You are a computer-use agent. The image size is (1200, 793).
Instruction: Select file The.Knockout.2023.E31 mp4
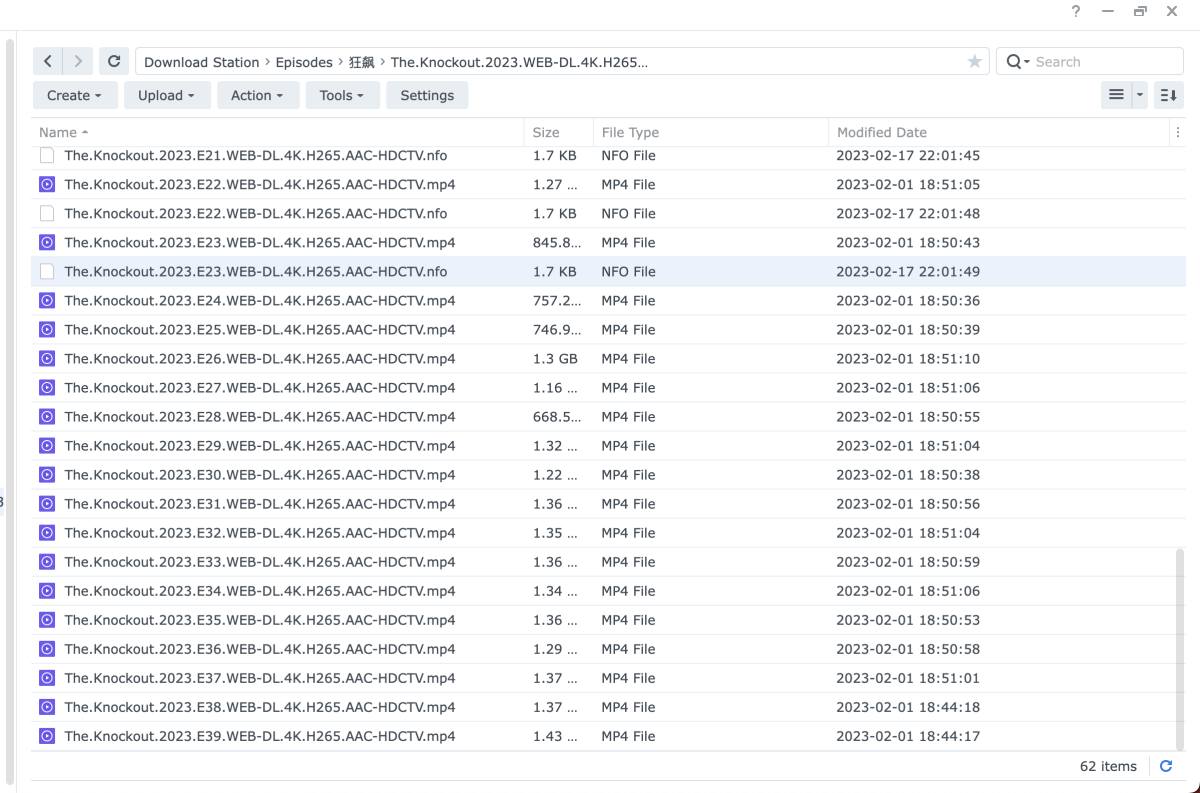click(609, 503)
